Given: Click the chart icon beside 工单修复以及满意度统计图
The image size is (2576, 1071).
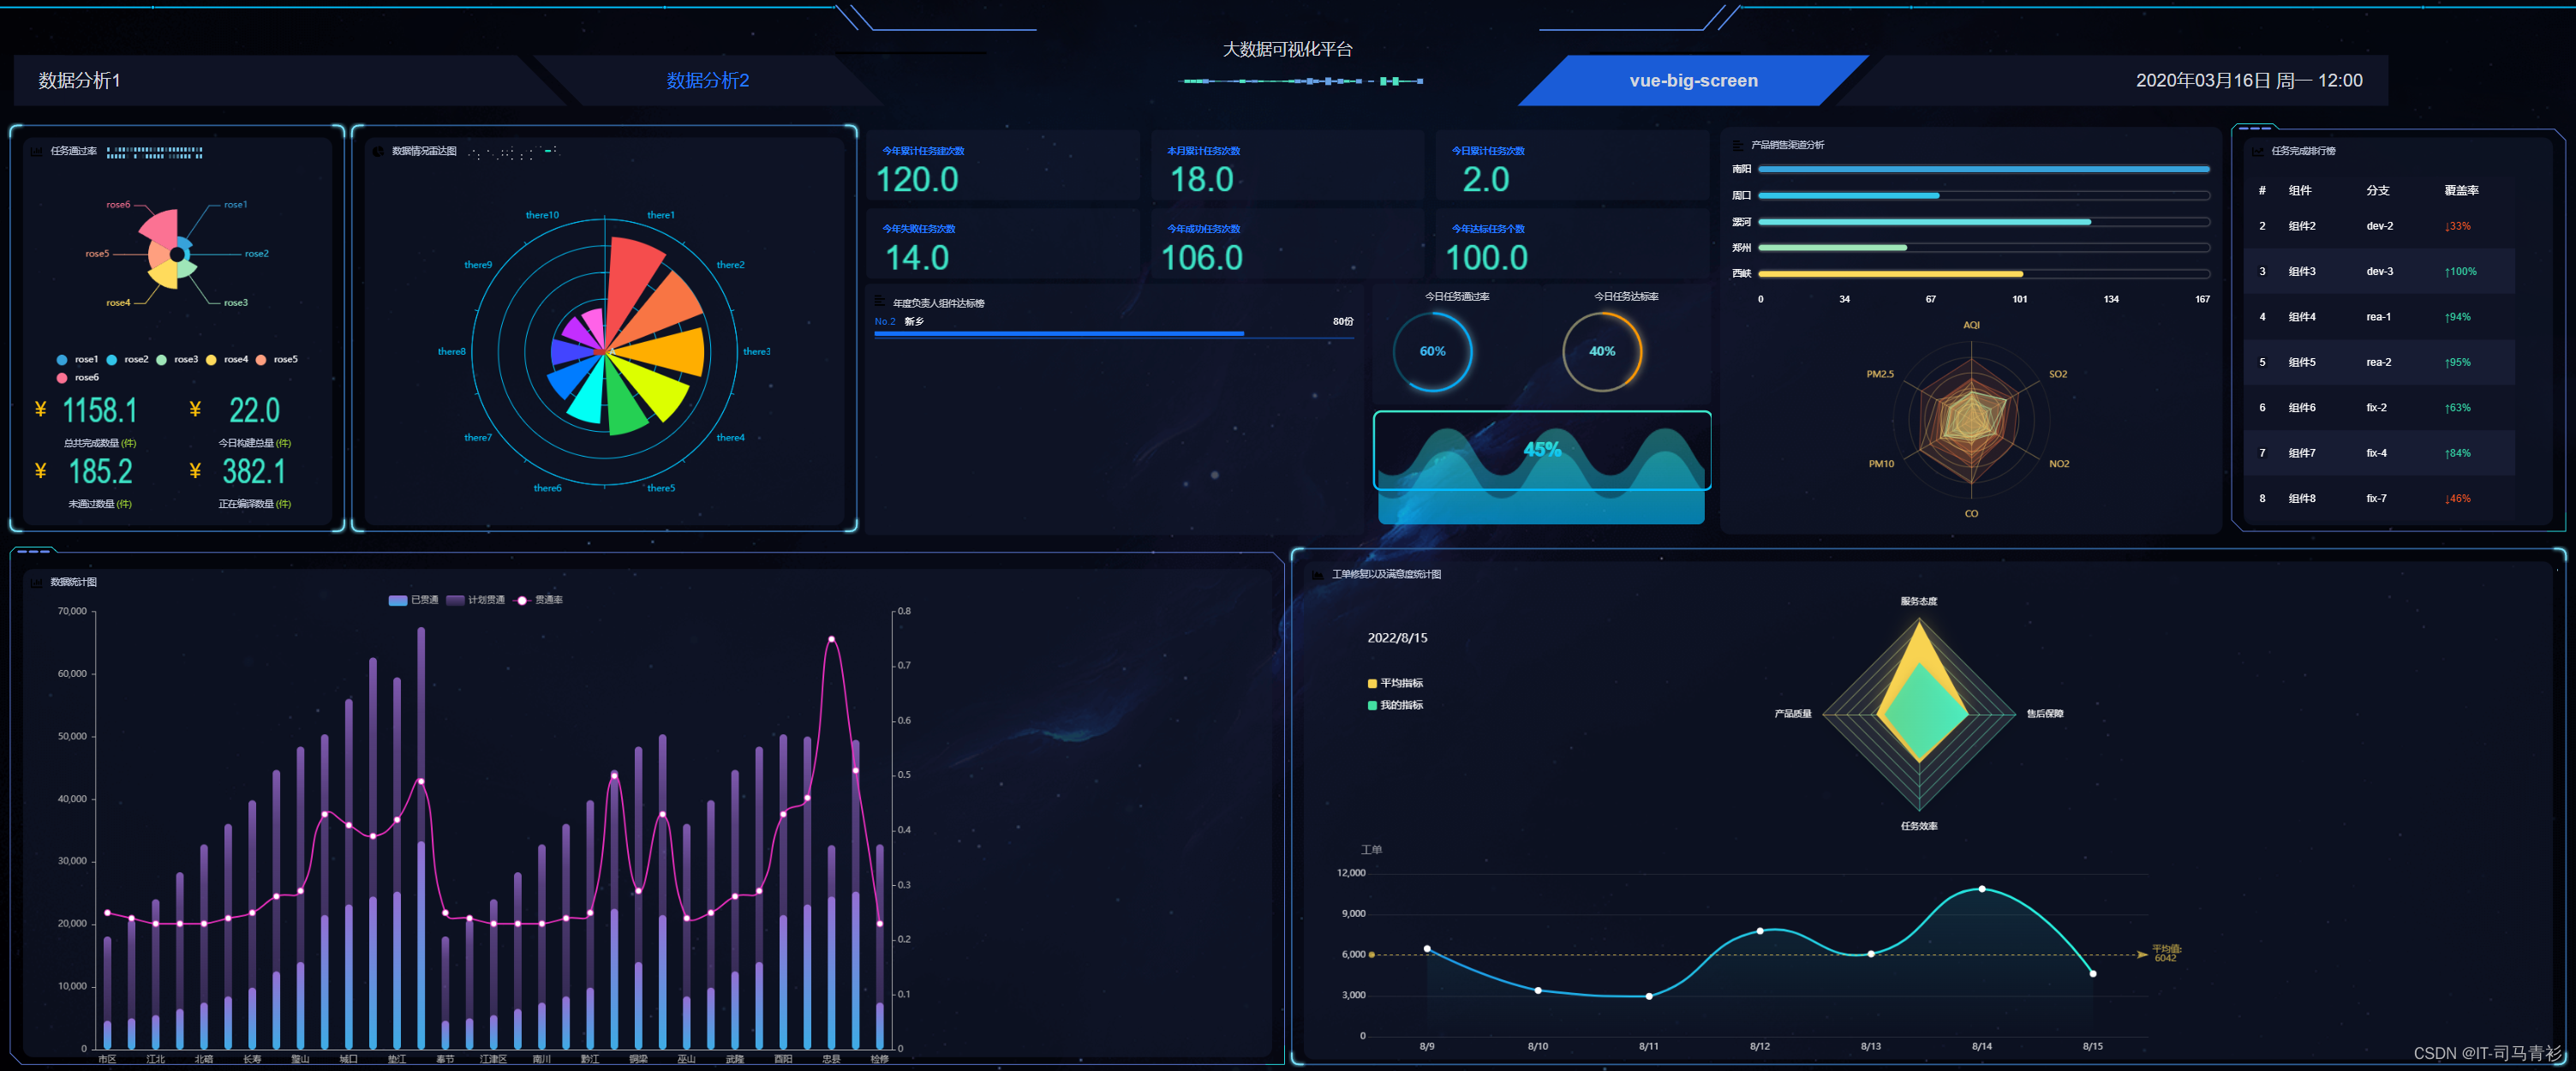Looking at the screenshot, I should tap(1318, 574).
